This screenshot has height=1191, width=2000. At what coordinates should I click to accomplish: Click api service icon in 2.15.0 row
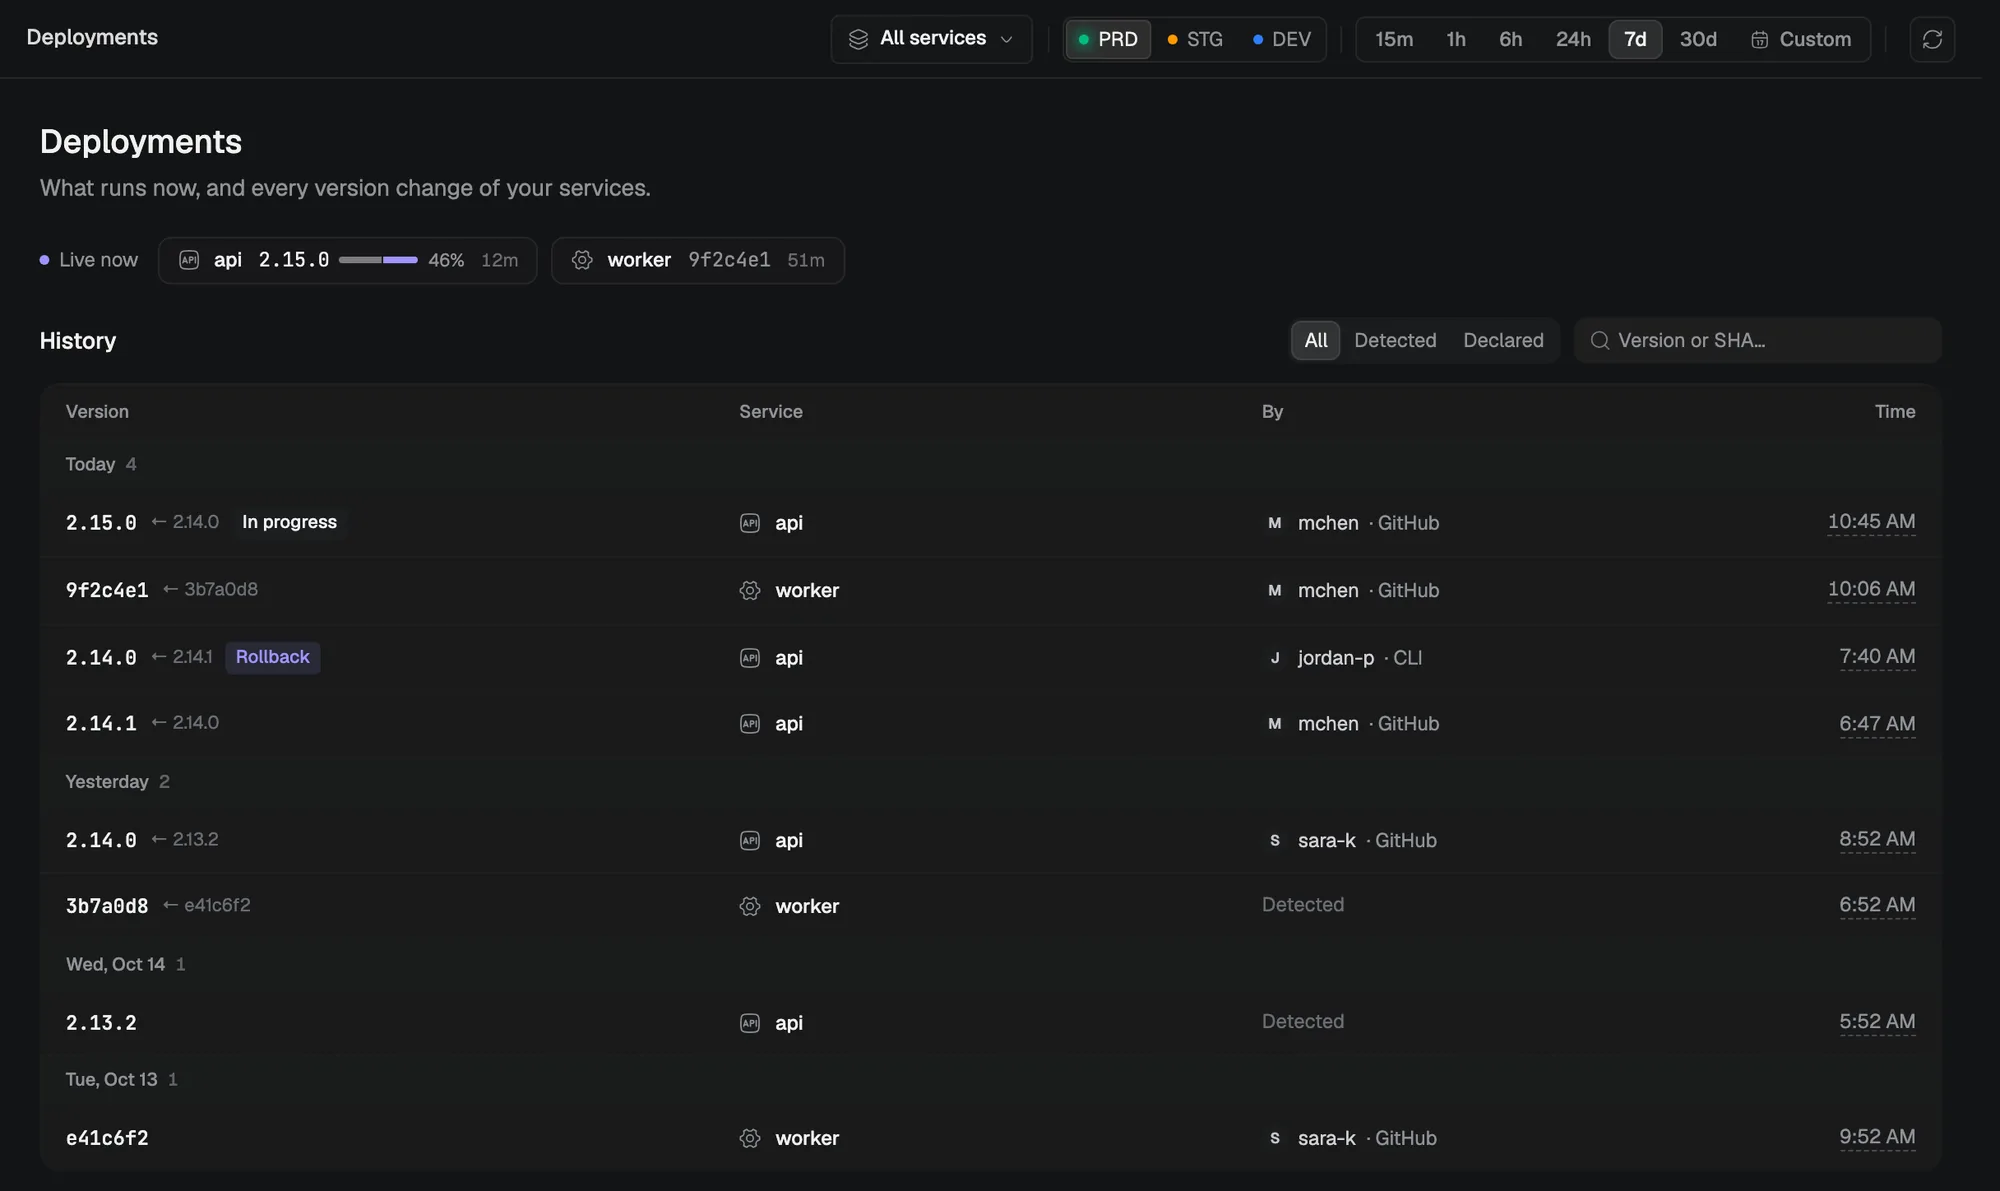pyautogui.click(x=750, y=523)
